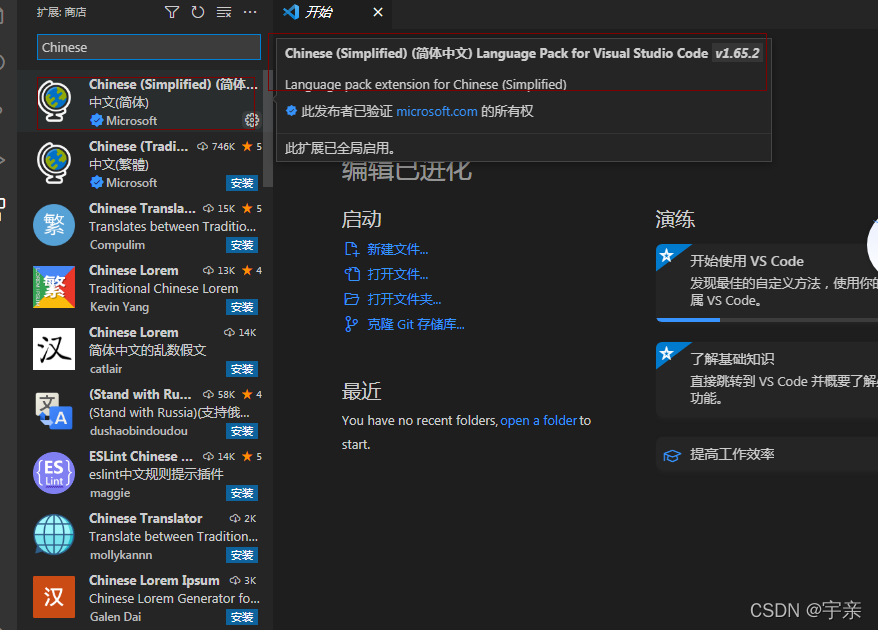Click the open folder icon
878x630 pixels.
pyautogui.click(x=352, y=299)
